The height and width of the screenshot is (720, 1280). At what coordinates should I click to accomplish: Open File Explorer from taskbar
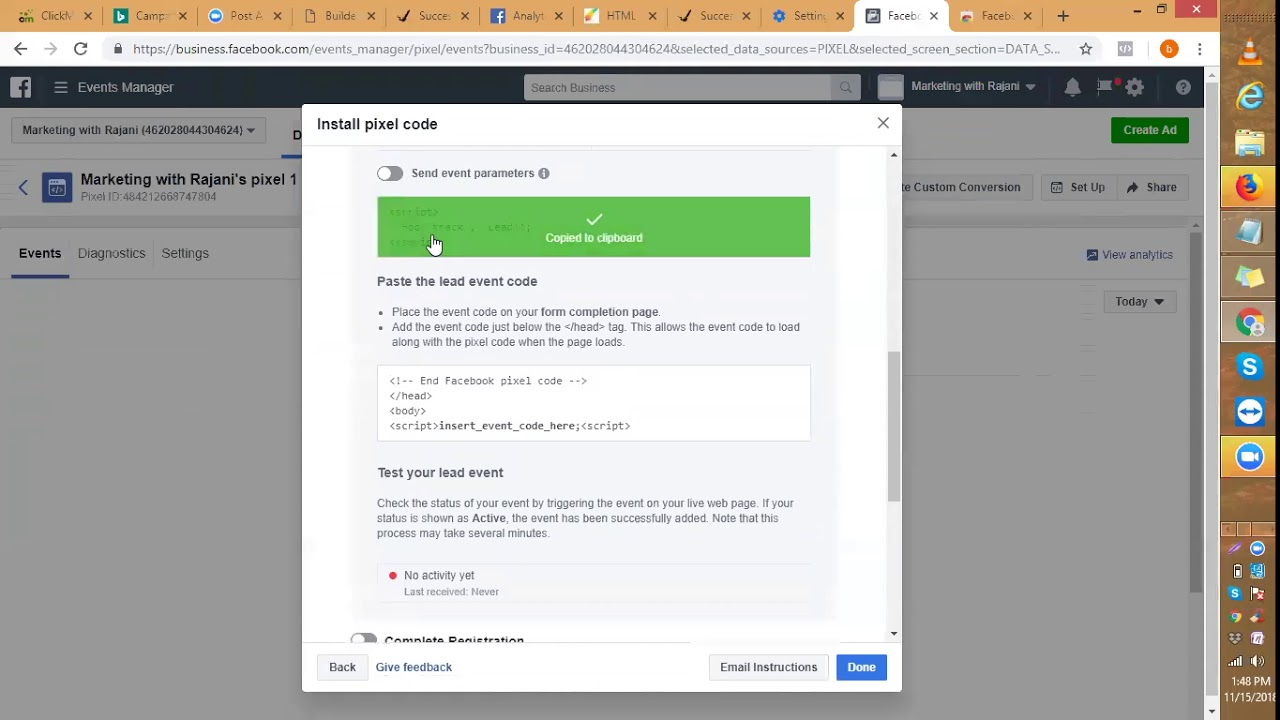[1249, 142]
